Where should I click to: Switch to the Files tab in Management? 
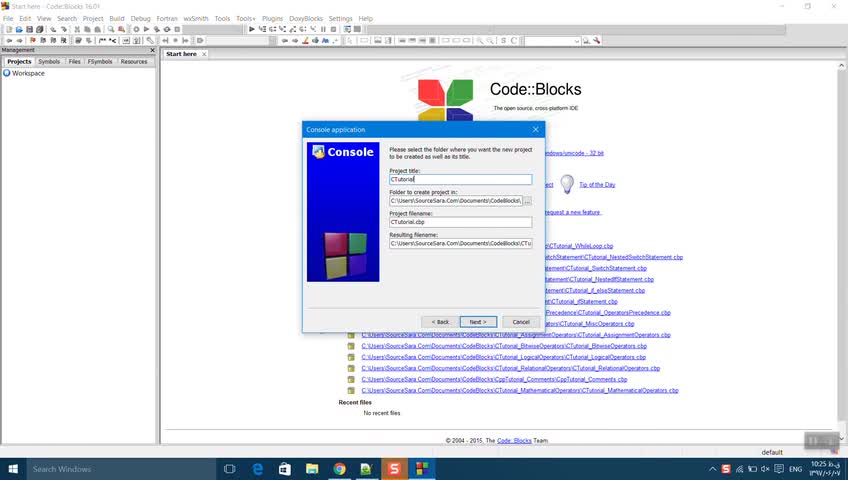(x=74, y=62)
